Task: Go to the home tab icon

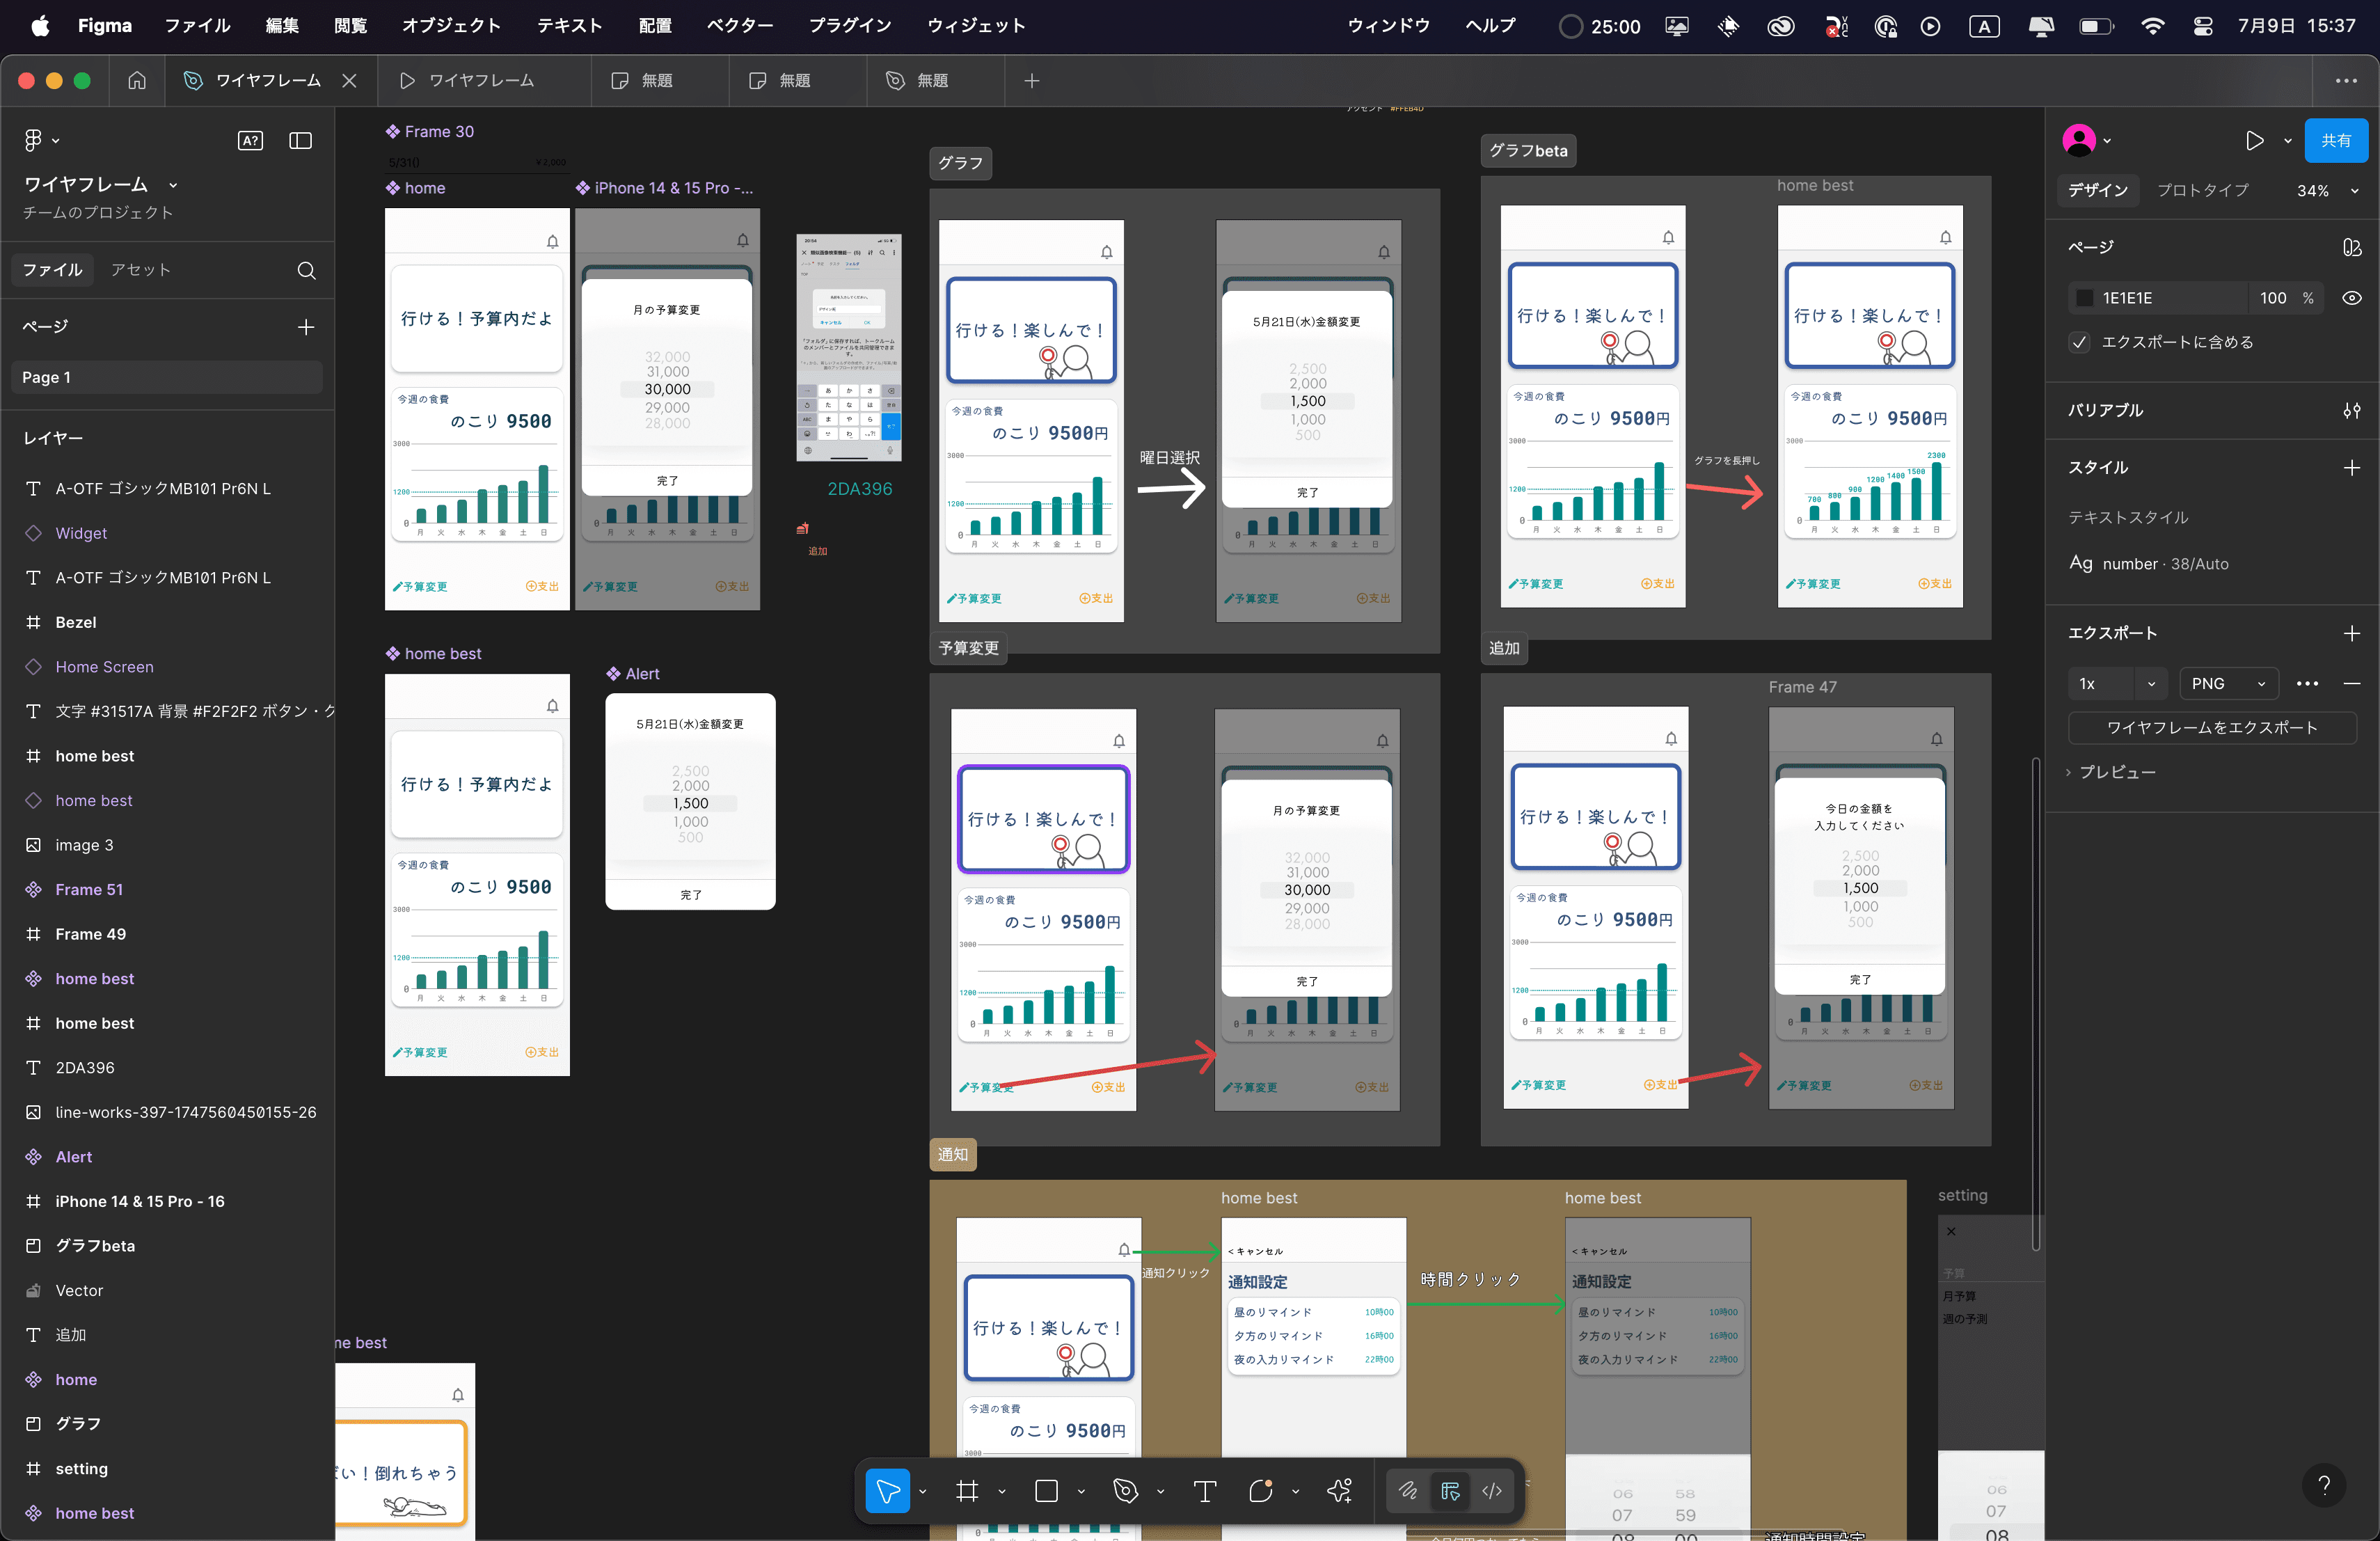Action: pos(137,80)
